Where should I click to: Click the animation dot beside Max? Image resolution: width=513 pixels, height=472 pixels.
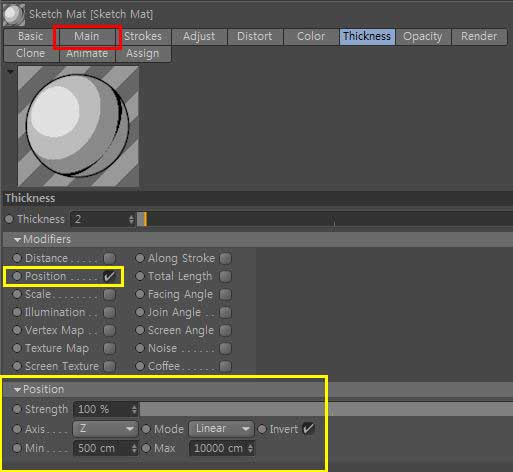(x=146, y=448)
